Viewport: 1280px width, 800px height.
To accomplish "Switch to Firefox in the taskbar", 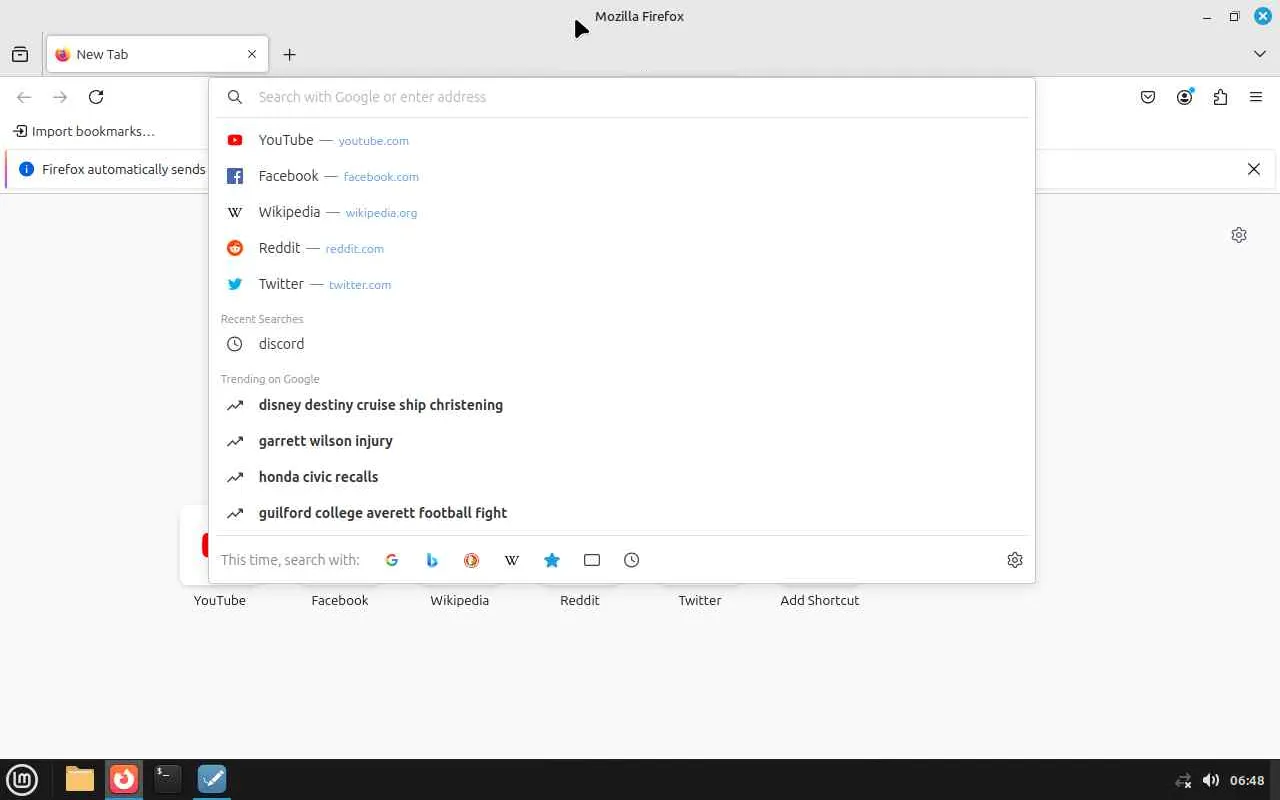I will click(124, 779).
